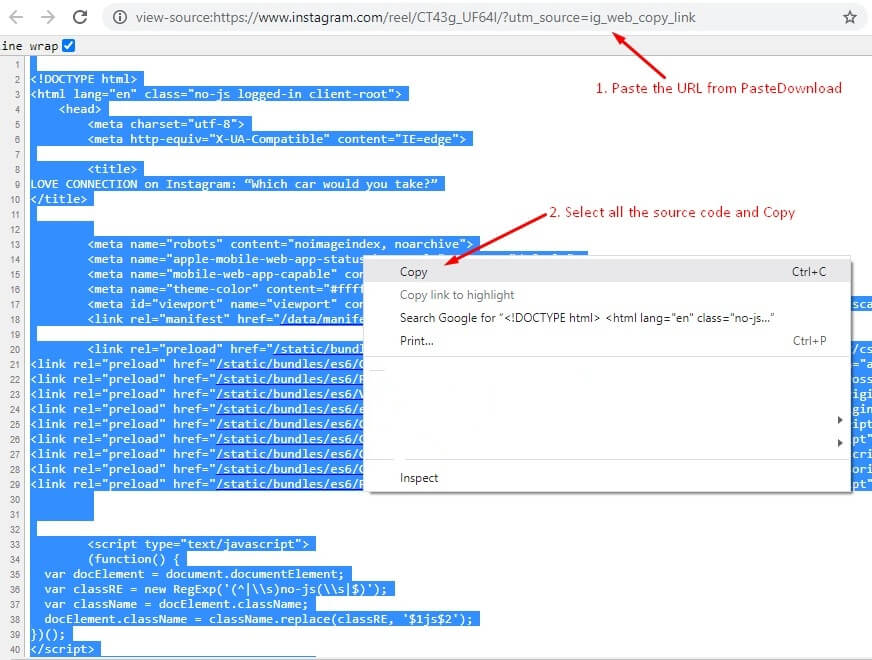Open the static bundles link on line 27
Image resolution: width=872 pixels, height=660 pixels.
(x=290, y=454)
